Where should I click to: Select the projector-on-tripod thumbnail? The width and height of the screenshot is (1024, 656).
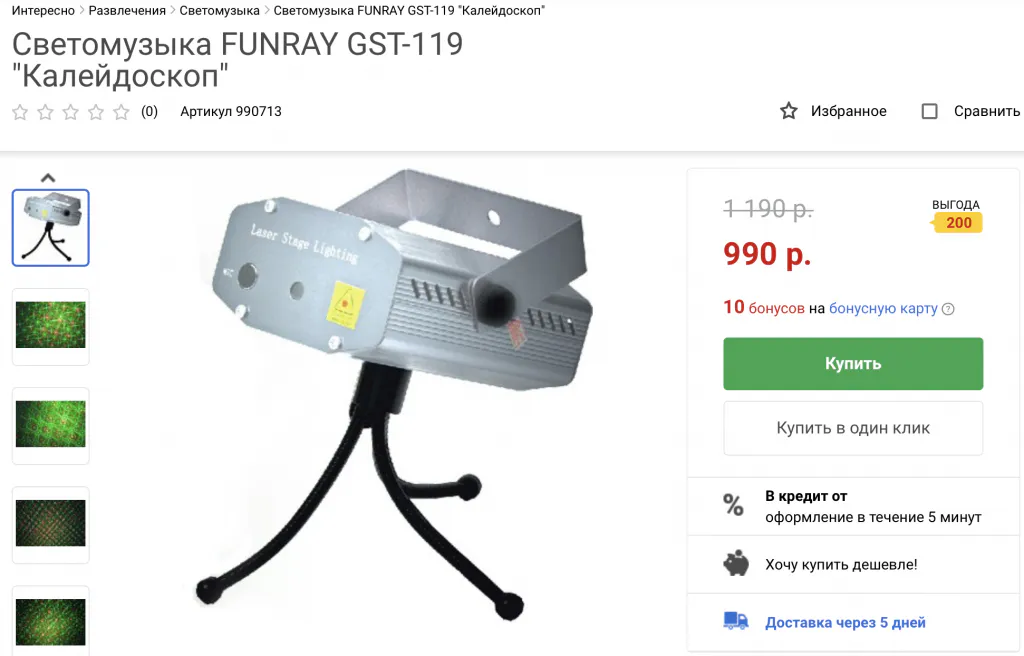click(x=50, y=228)
